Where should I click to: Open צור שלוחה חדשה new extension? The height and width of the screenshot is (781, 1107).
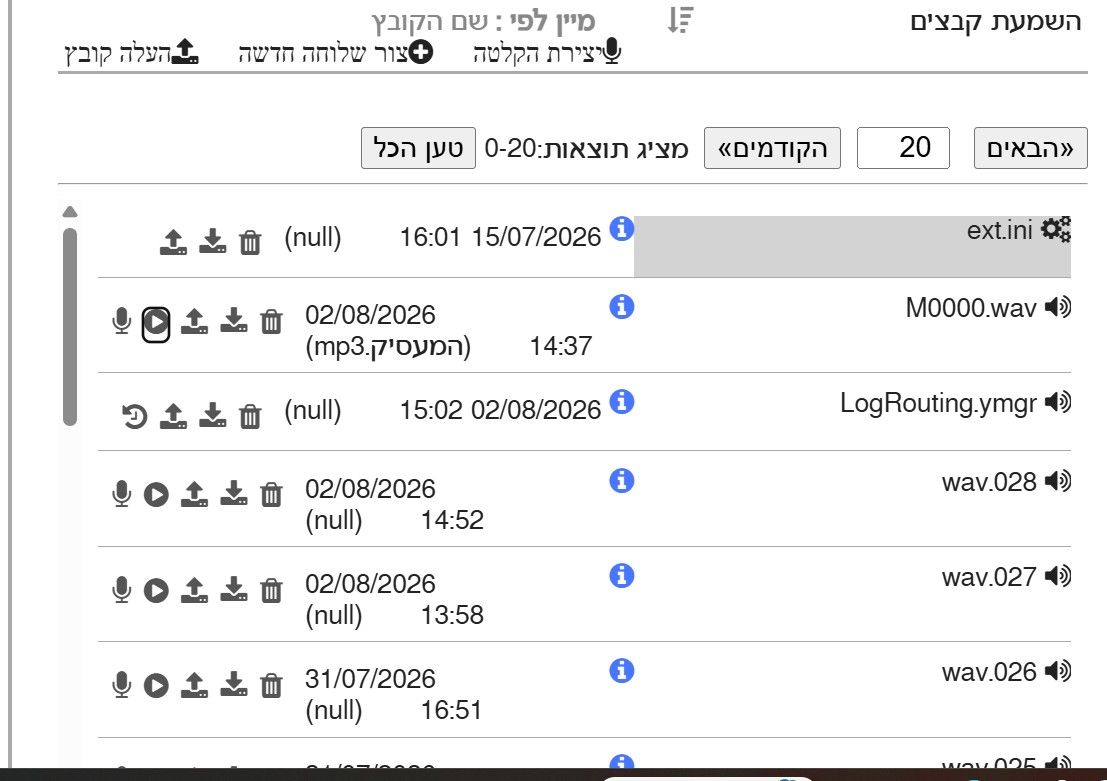point(336,53)
